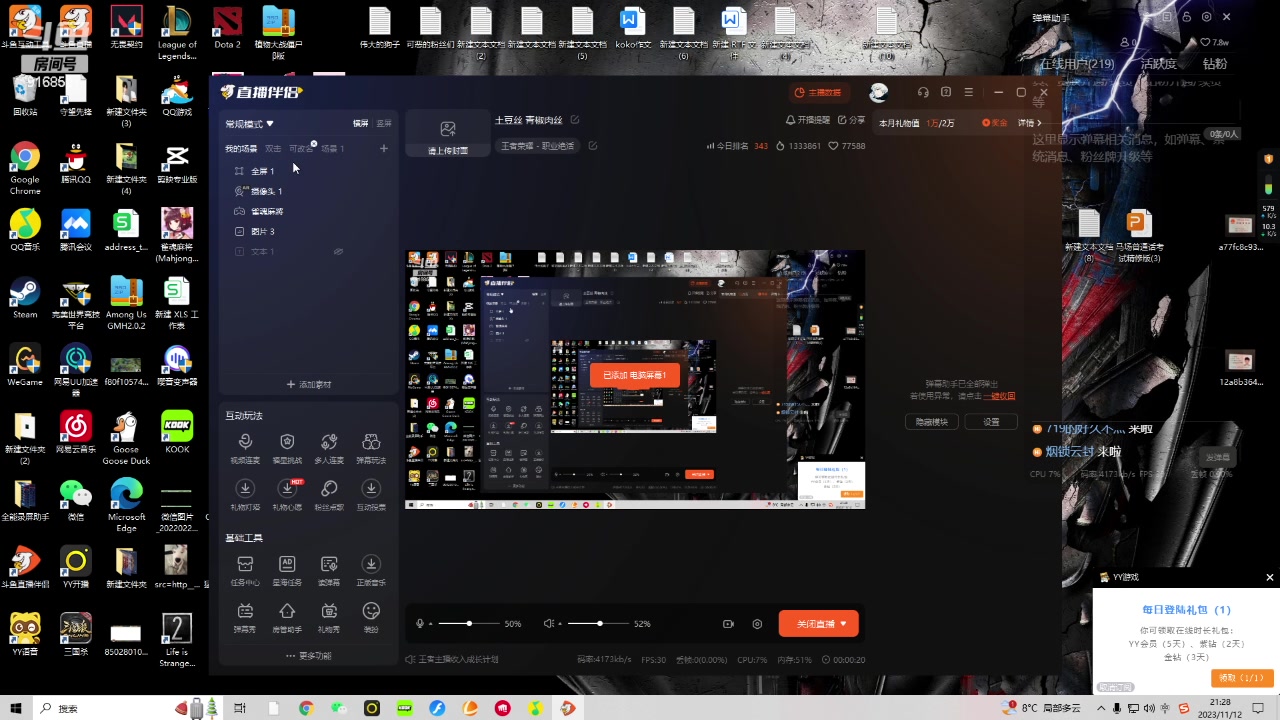
Task: Click the 一键收回 link
Action: [x=1000, y=396]
